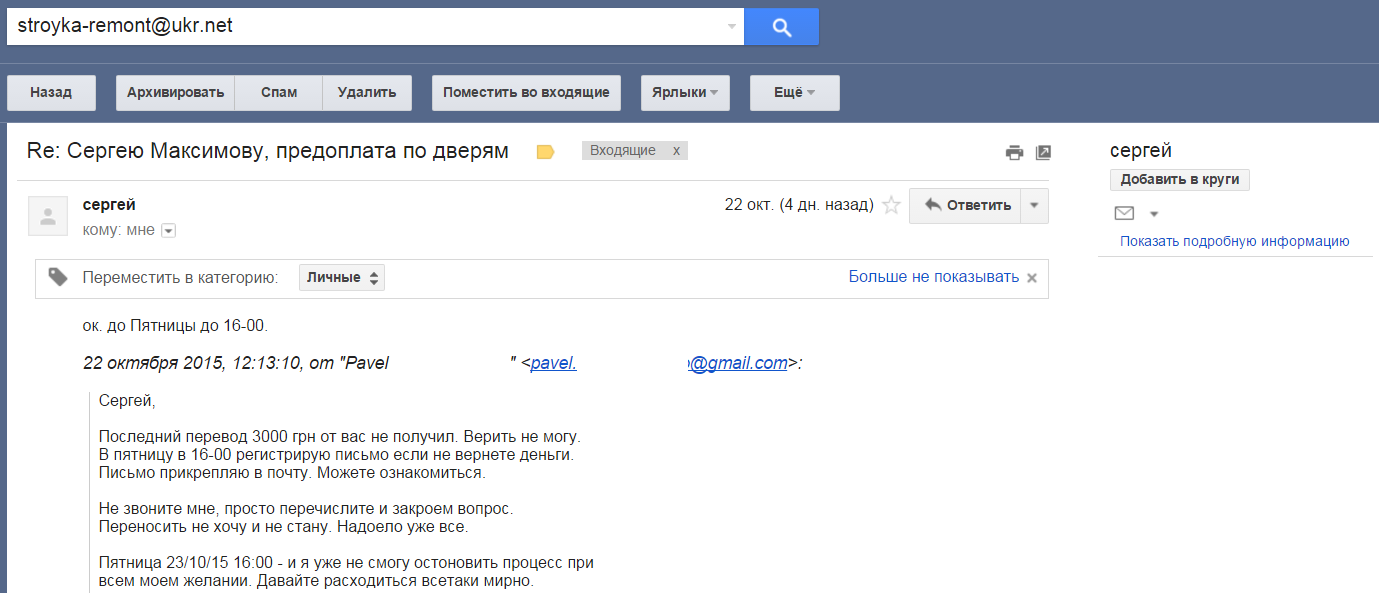Open the Ярлыки labels dropdown

click(x=685, y=92)
